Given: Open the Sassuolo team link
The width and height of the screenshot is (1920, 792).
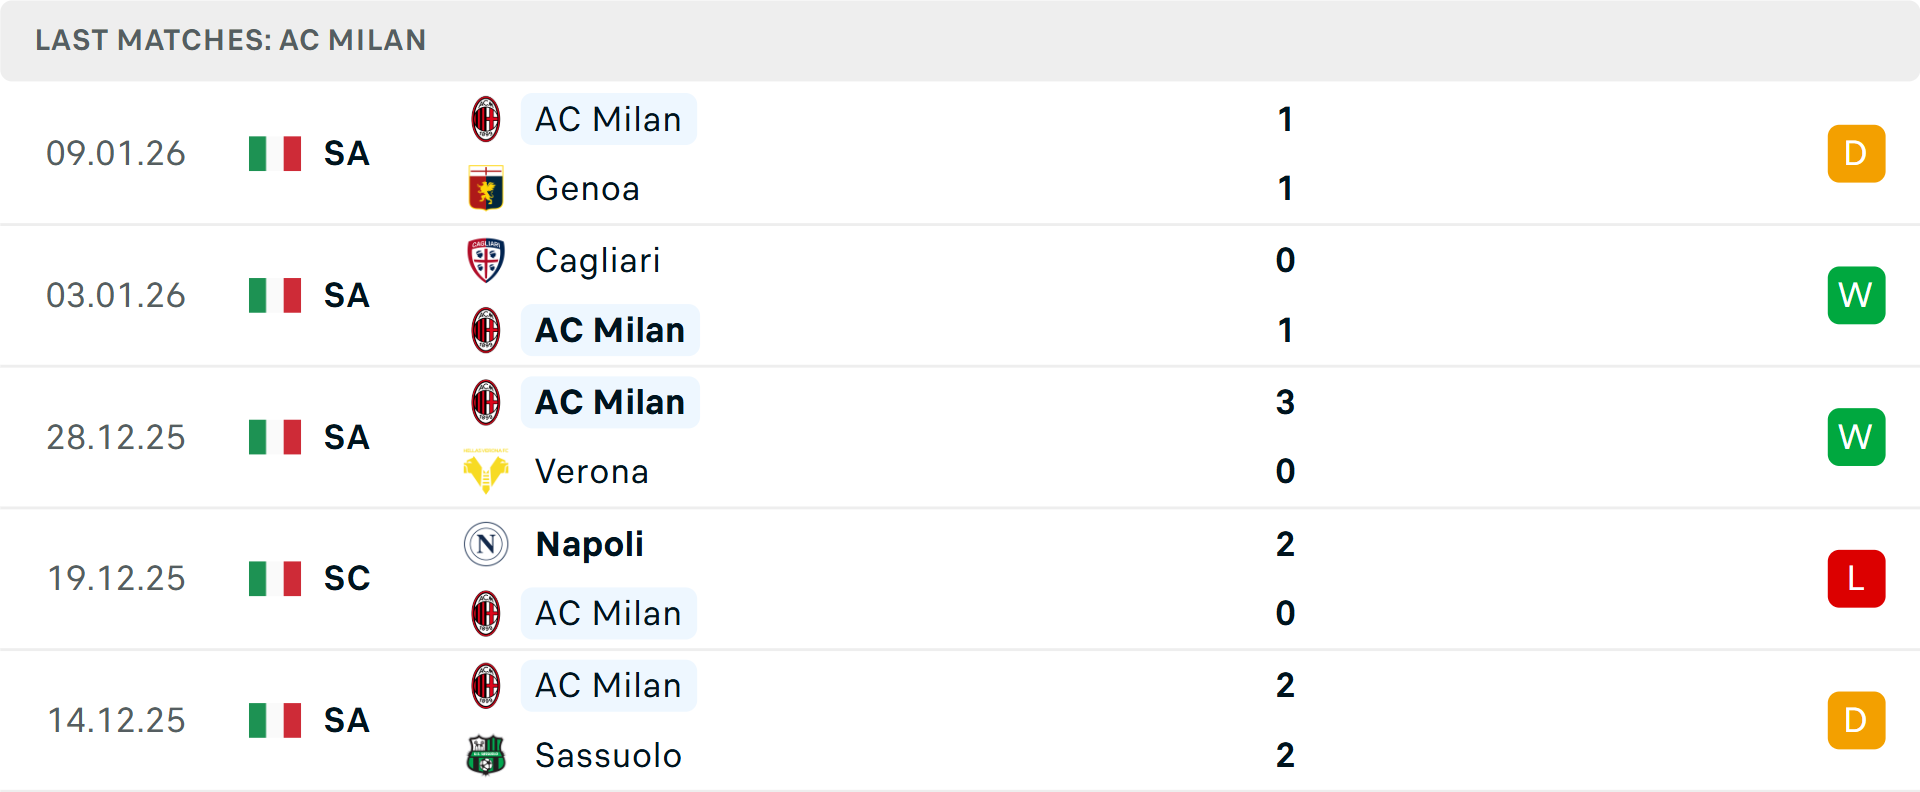Looking at the screenshot, I should click(x=608, y=755).
